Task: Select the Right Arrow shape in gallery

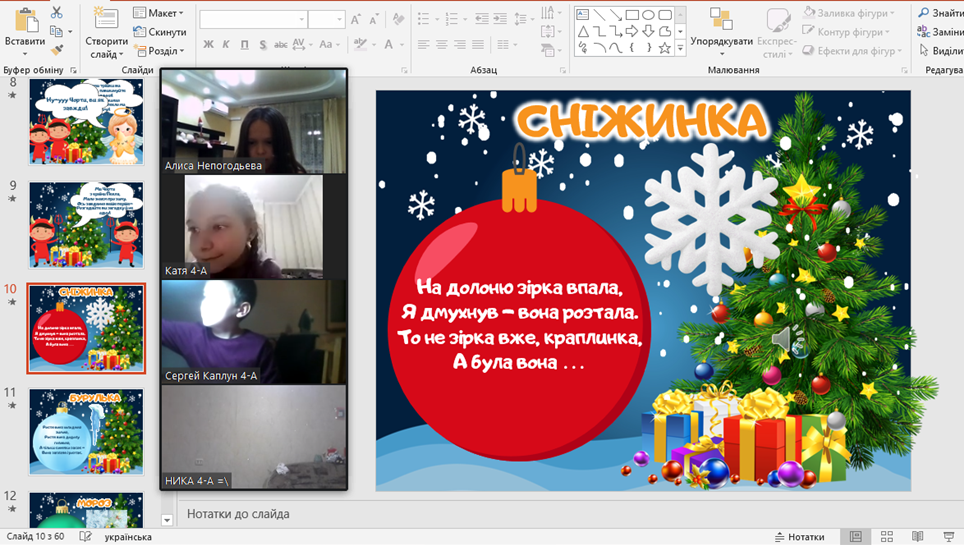Action: [x=632, y=31]
